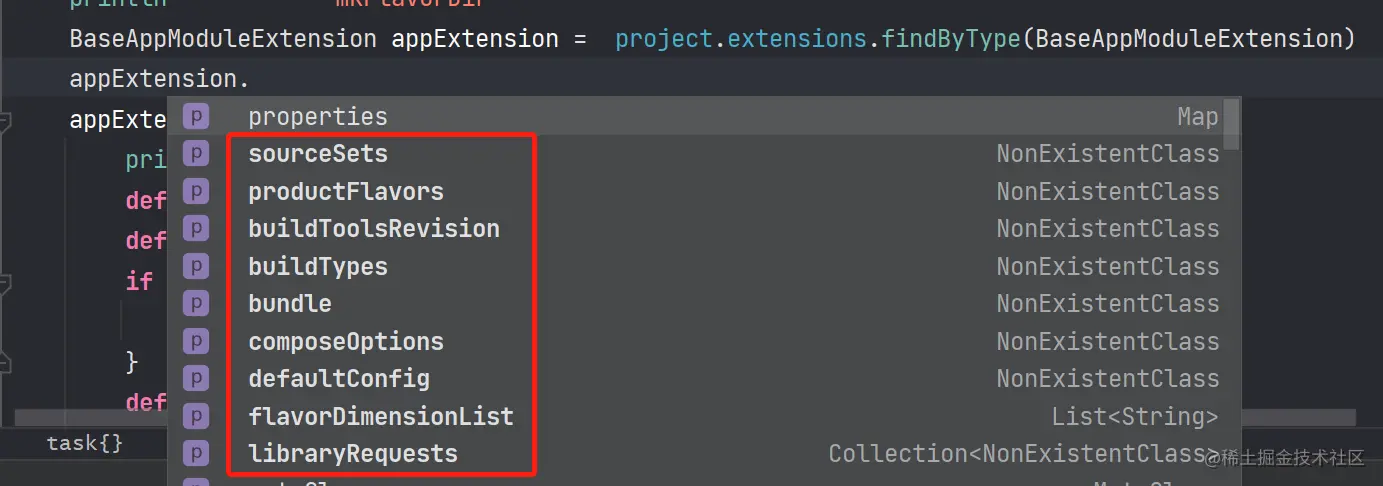This screenshot has height=486, width=1383.
Task: Click the property icon beside buildTypes
Action: [196, 266]
